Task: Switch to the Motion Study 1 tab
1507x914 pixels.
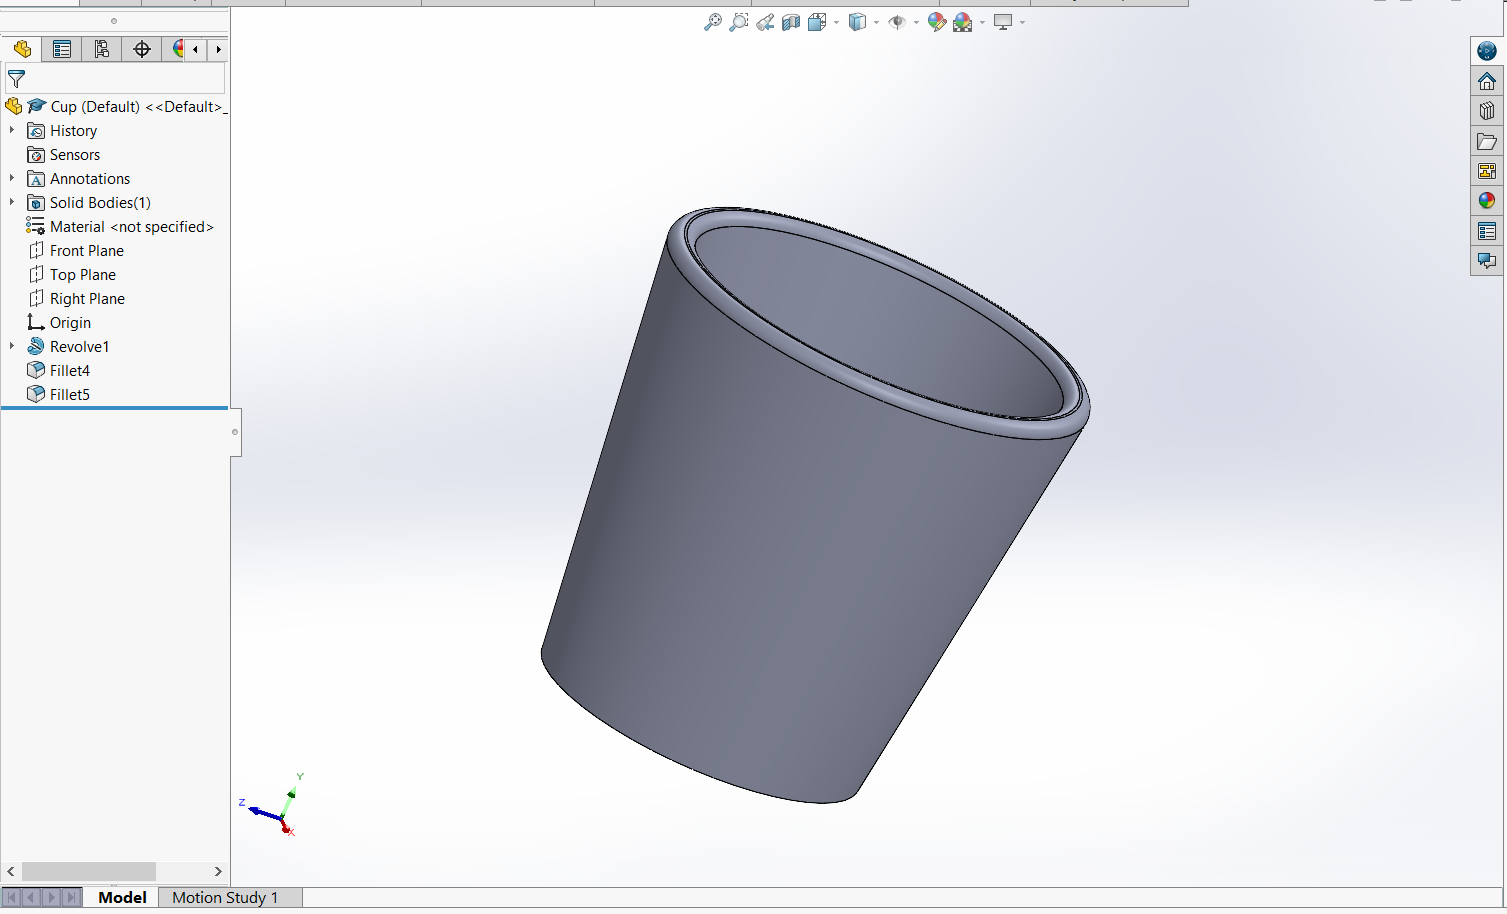Action: pyautogui.click(x=225, y=897)
